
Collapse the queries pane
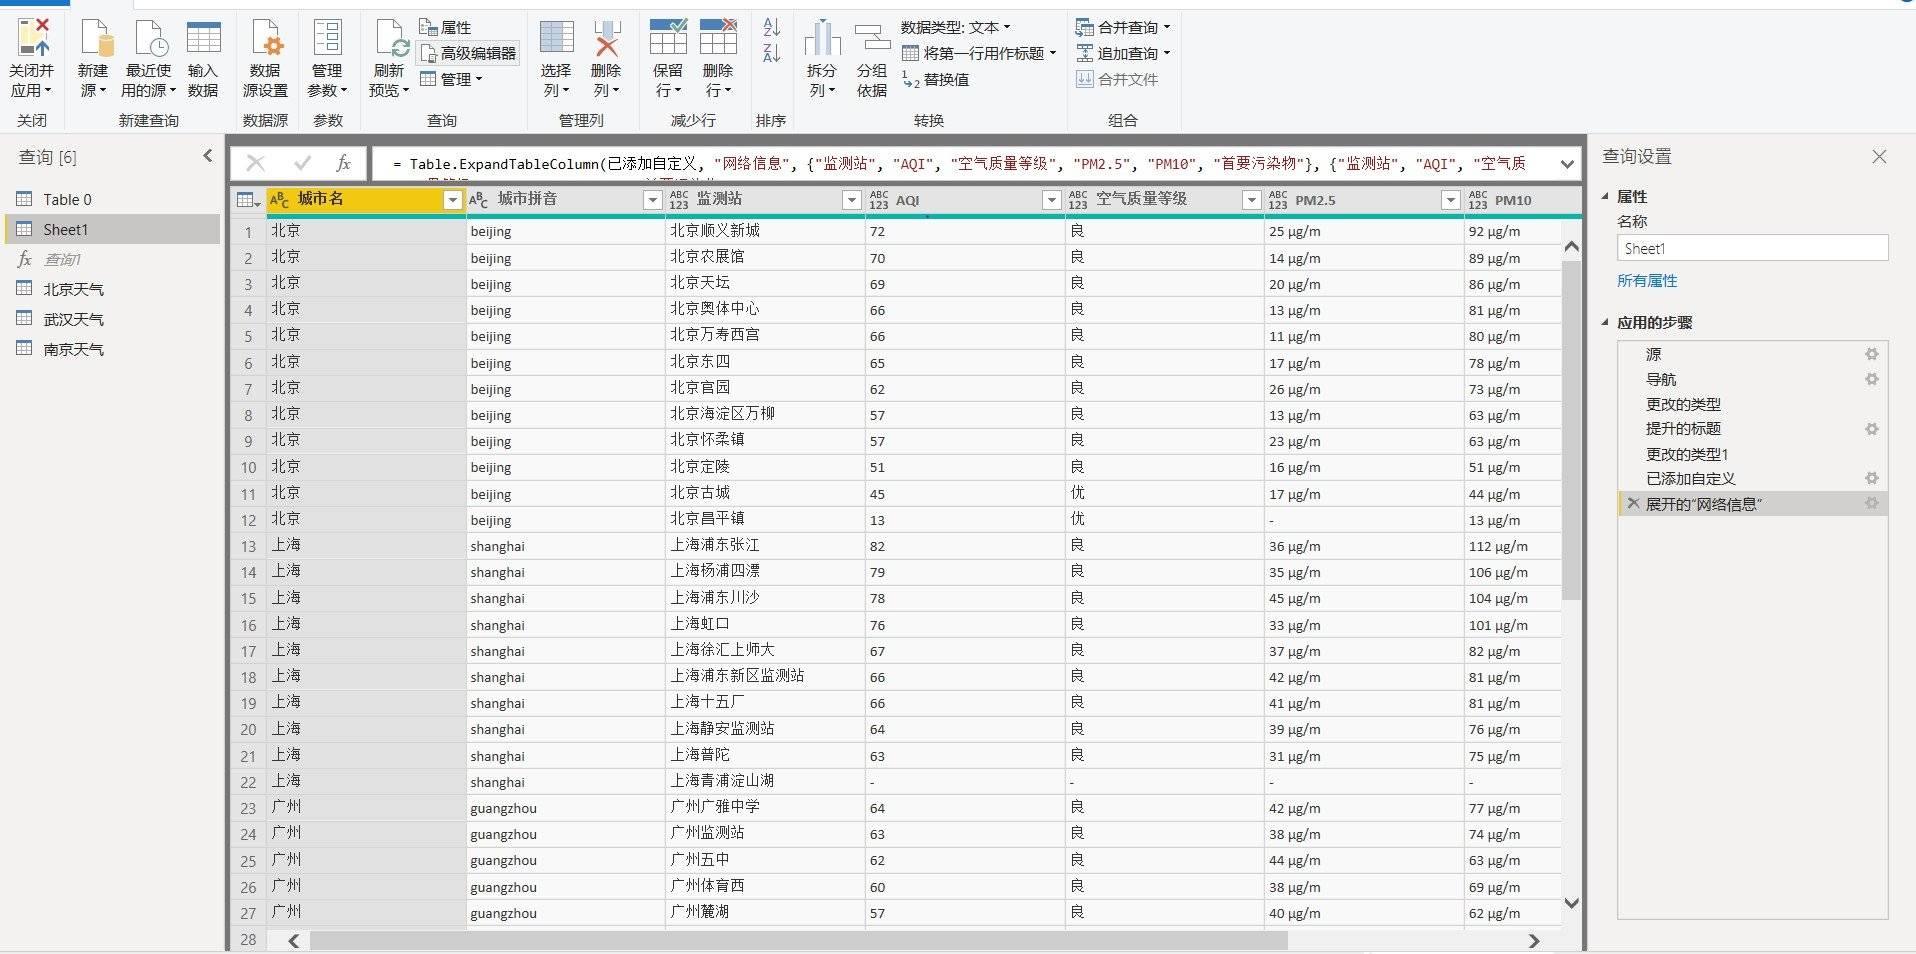coord(207,156)
